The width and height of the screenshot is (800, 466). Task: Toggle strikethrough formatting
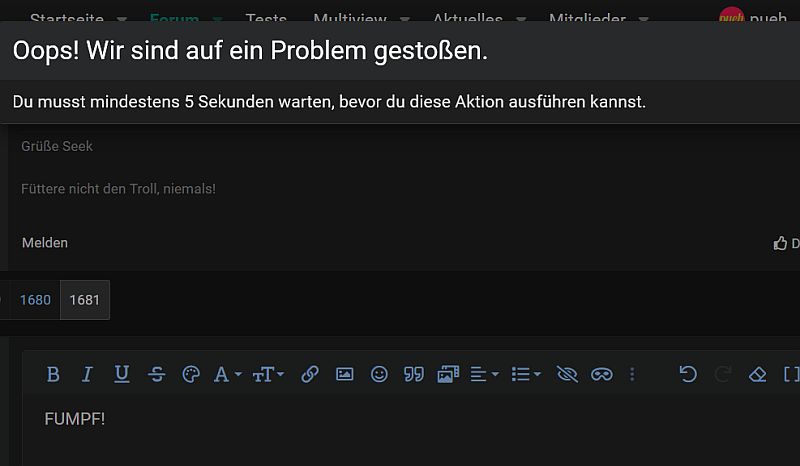(x=156, y=374)
